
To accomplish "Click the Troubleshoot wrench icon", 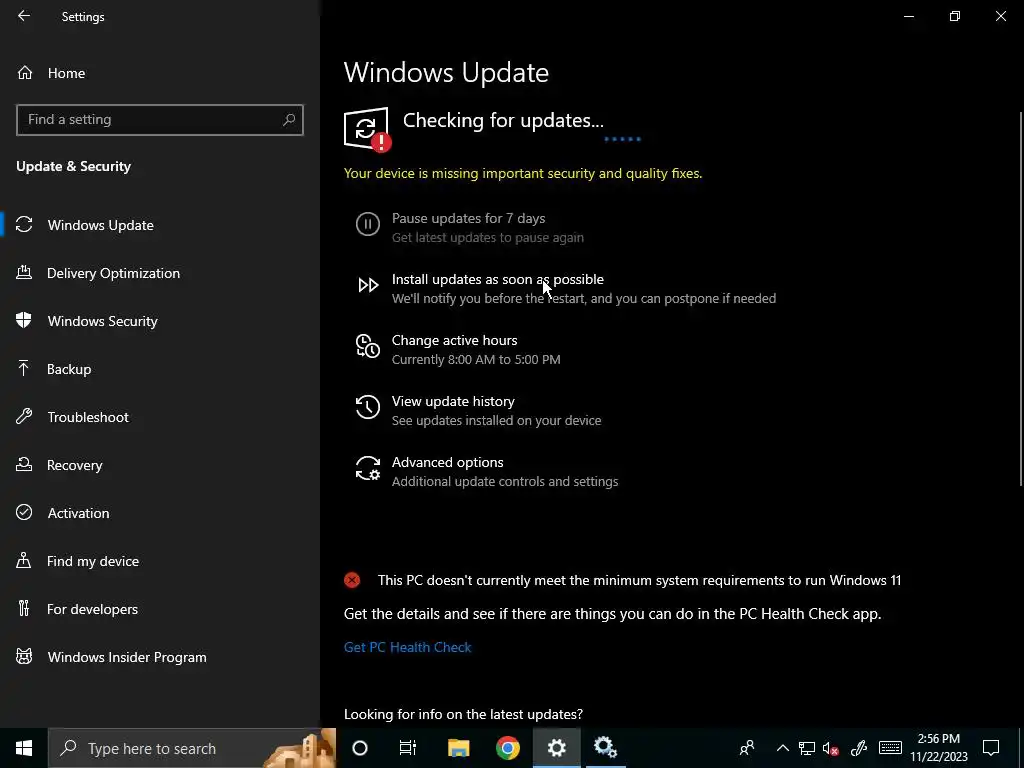I will pos(24,416).
